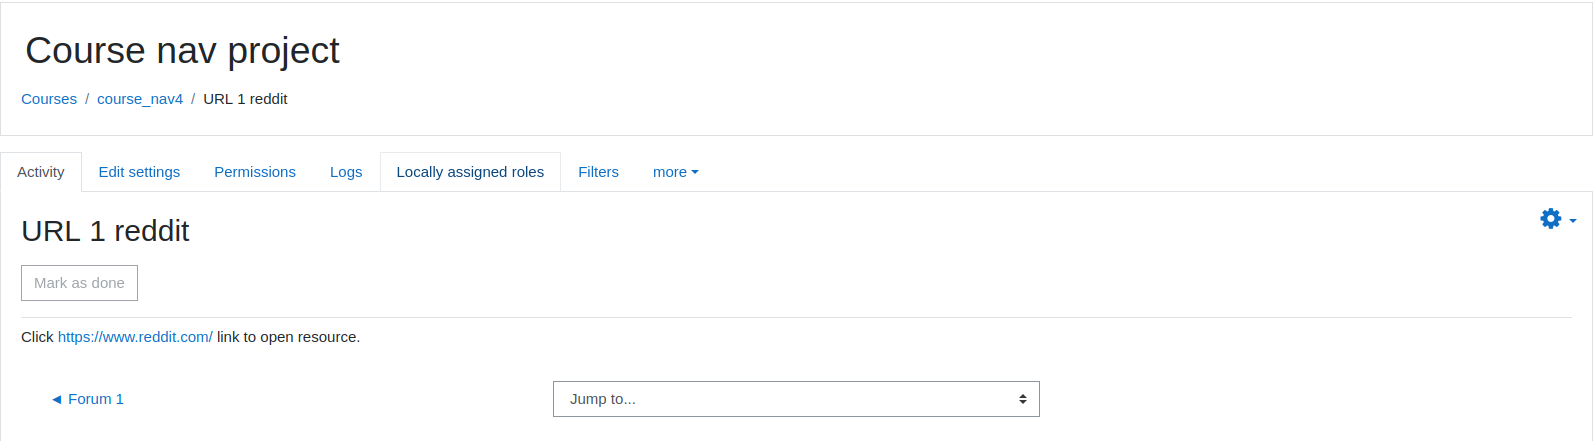Open the https://www.reddit.com/ link
The image size is (1596, 441).
[135, 337]
